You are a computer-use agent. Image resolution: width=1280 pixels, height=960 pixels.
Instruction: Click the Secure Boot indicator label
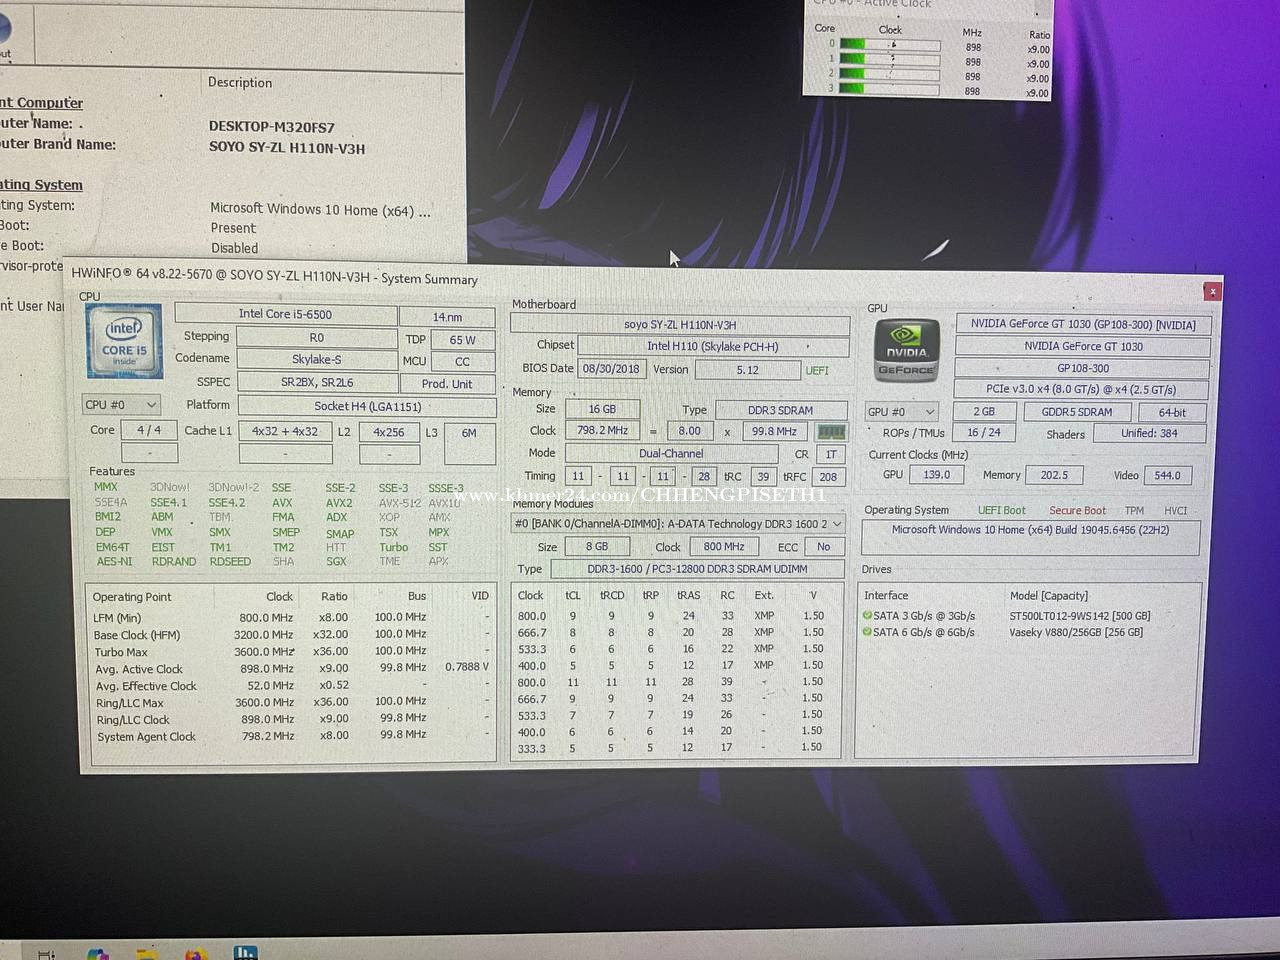1077,510
